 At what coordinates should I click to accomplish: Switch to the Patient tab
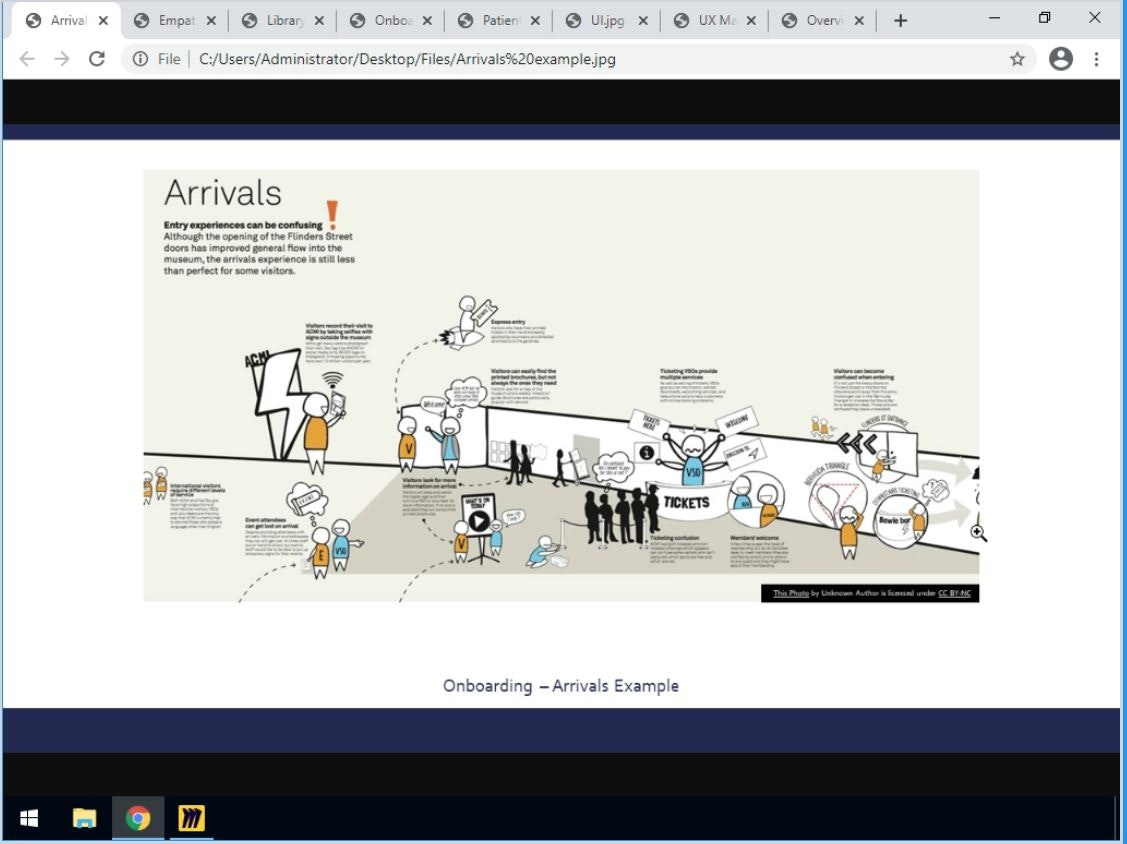[500, 20]
